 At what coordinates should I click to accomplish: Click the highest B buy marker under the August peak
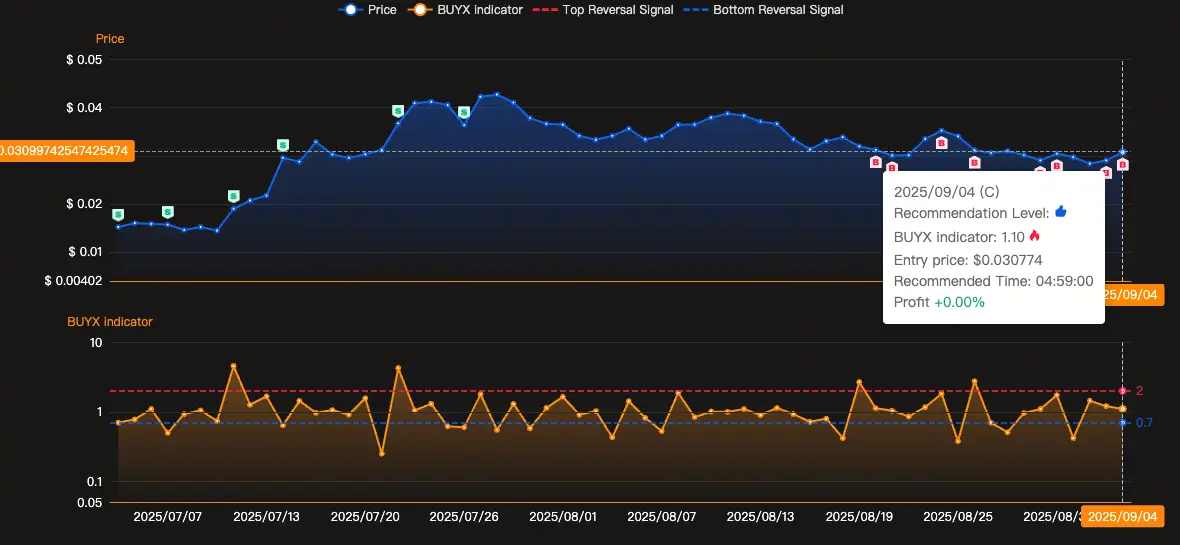[941, 142]
